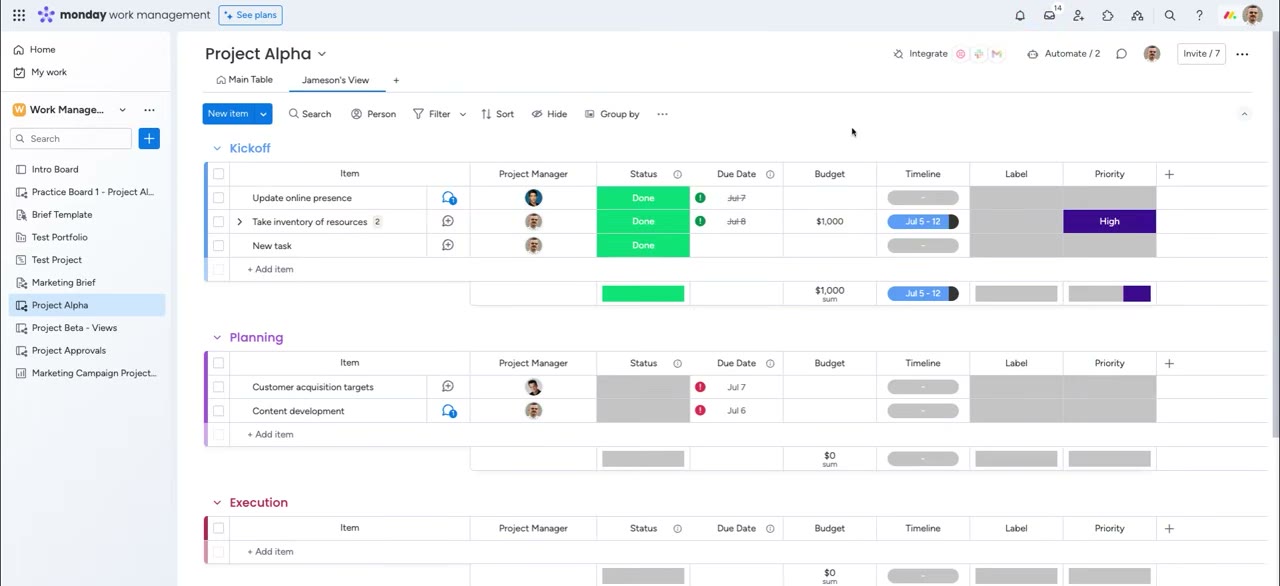Open the Invite / 7 button
The height and width of the screenshot is (586, 1280).
(1201, 54)
